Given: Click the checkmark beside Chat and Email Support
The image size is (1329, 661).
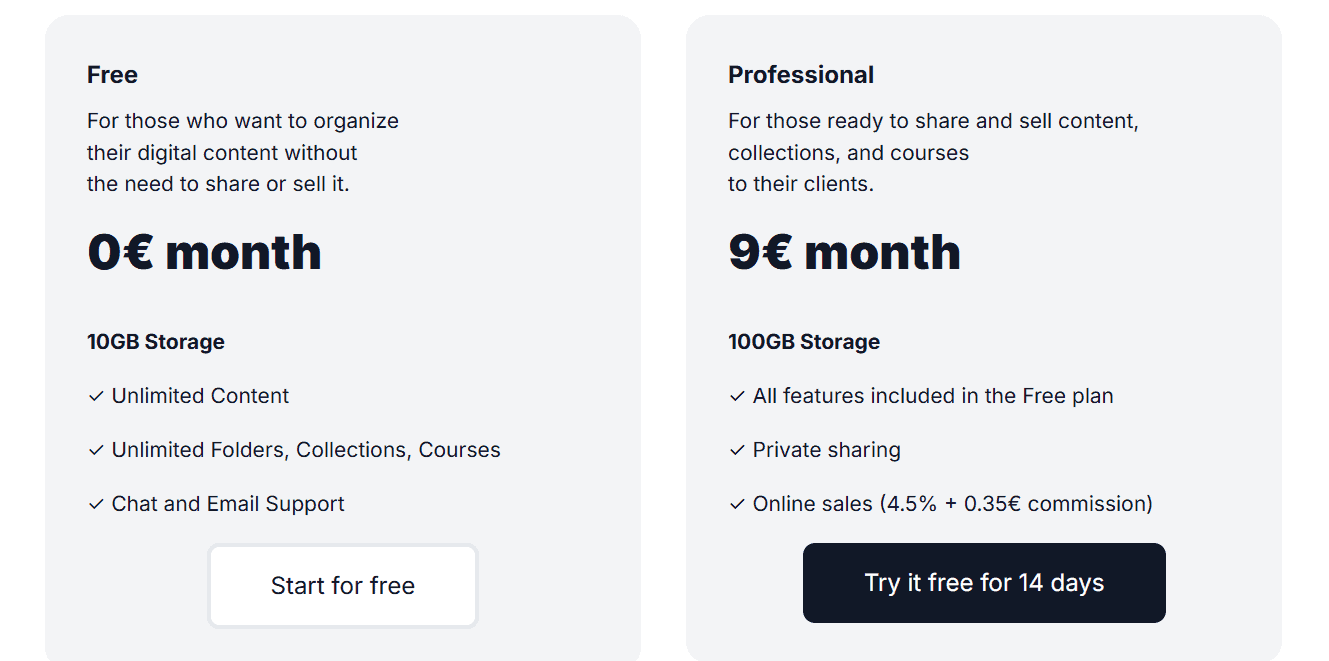Looking at the screenshot, I should pos(94,504).
